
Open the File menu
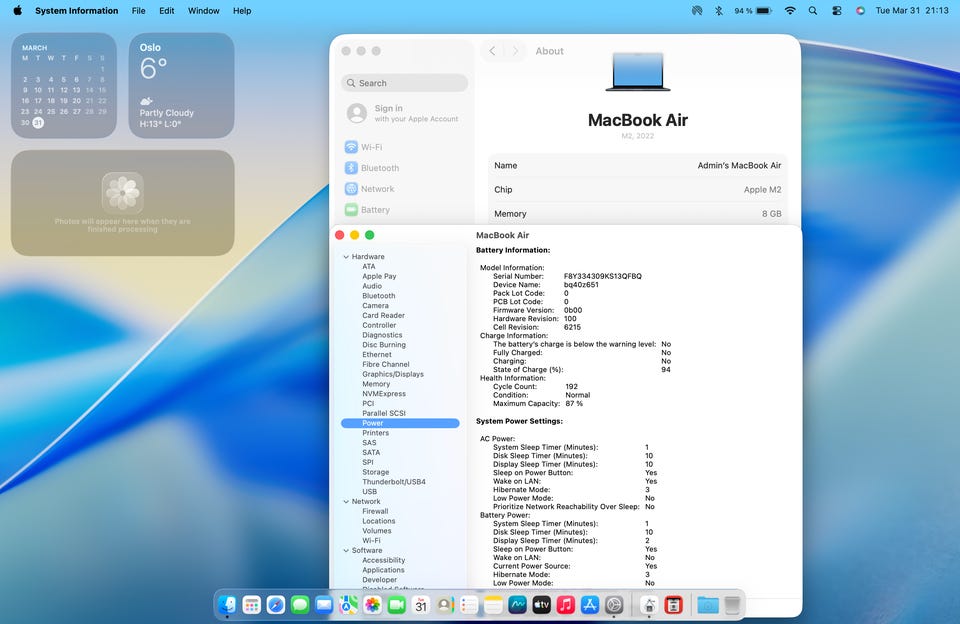[138, 11]
